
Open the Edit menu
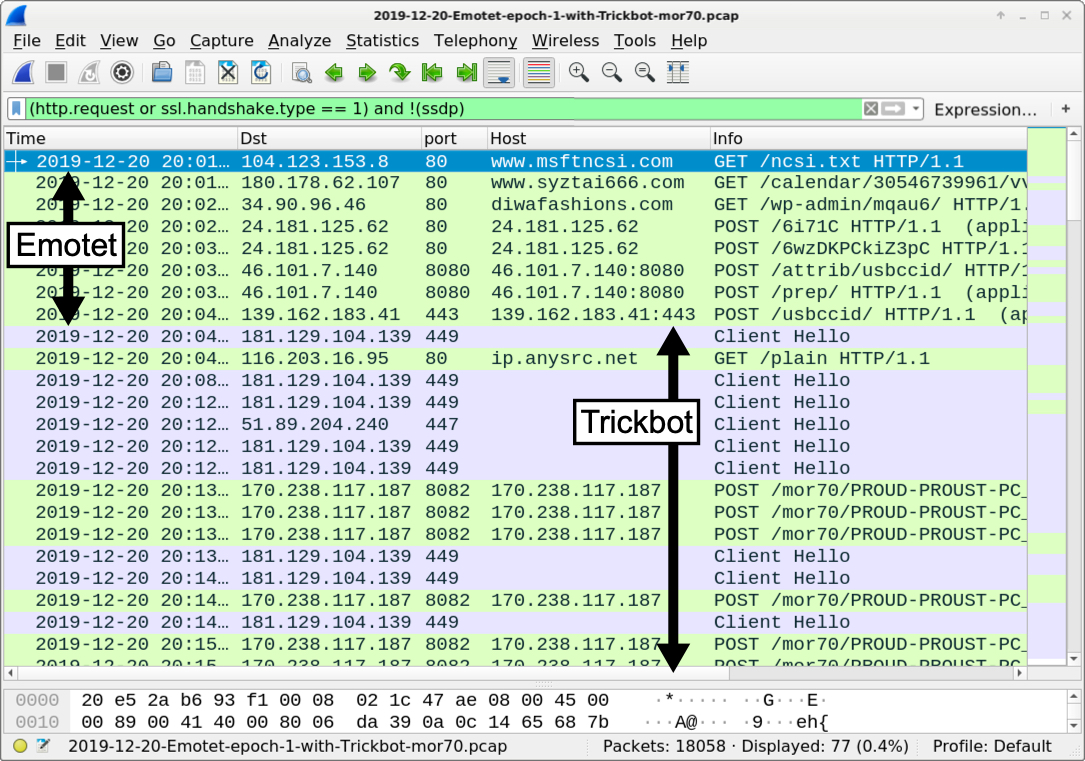tap(71, 41)
